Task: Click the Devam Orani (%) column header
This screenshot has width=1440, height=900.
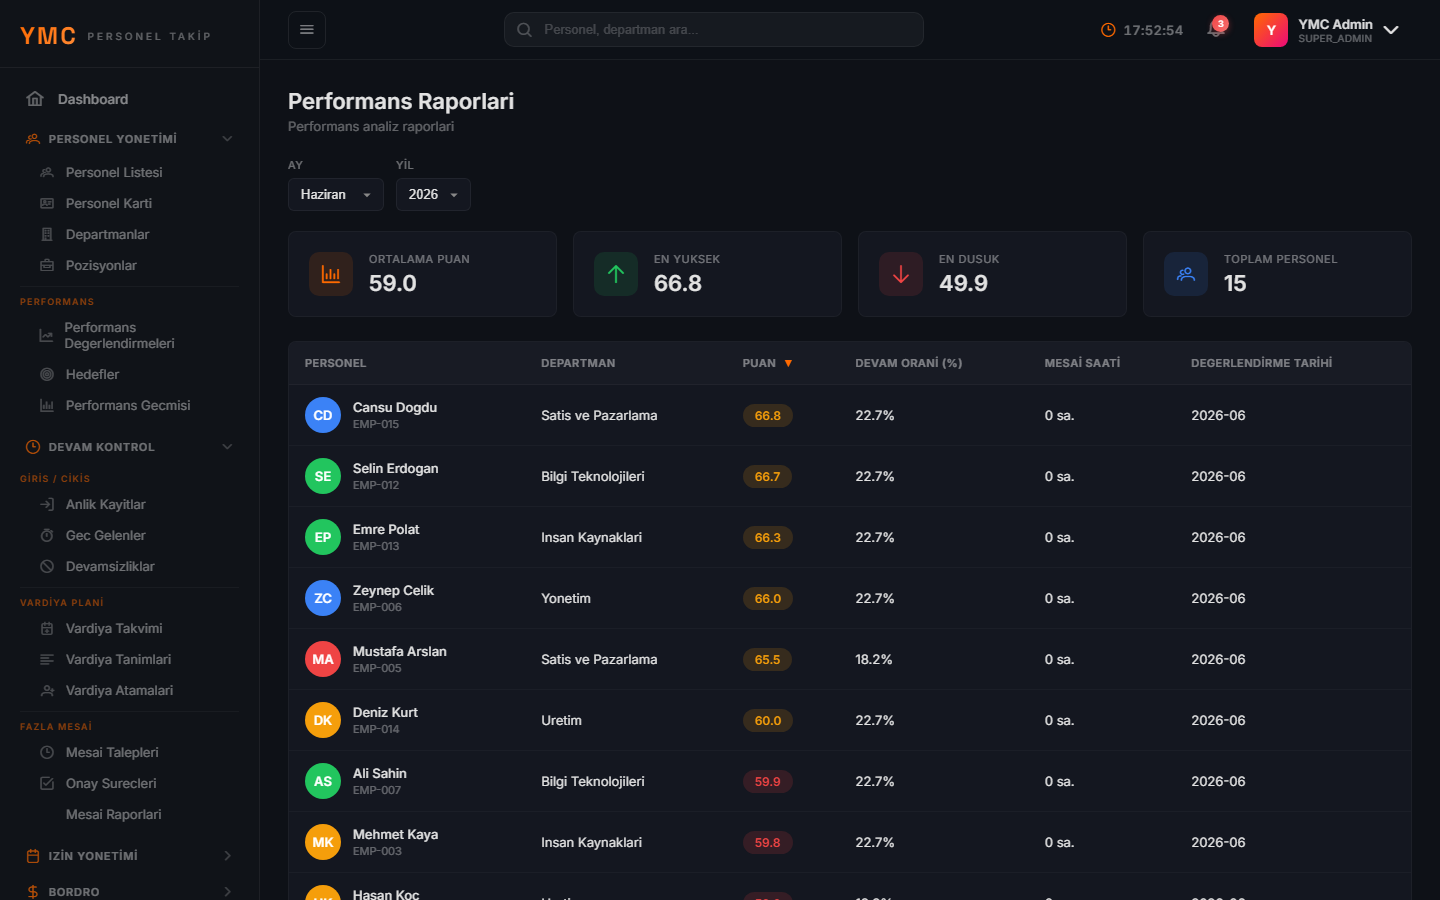Action: (x=909, y=363)
